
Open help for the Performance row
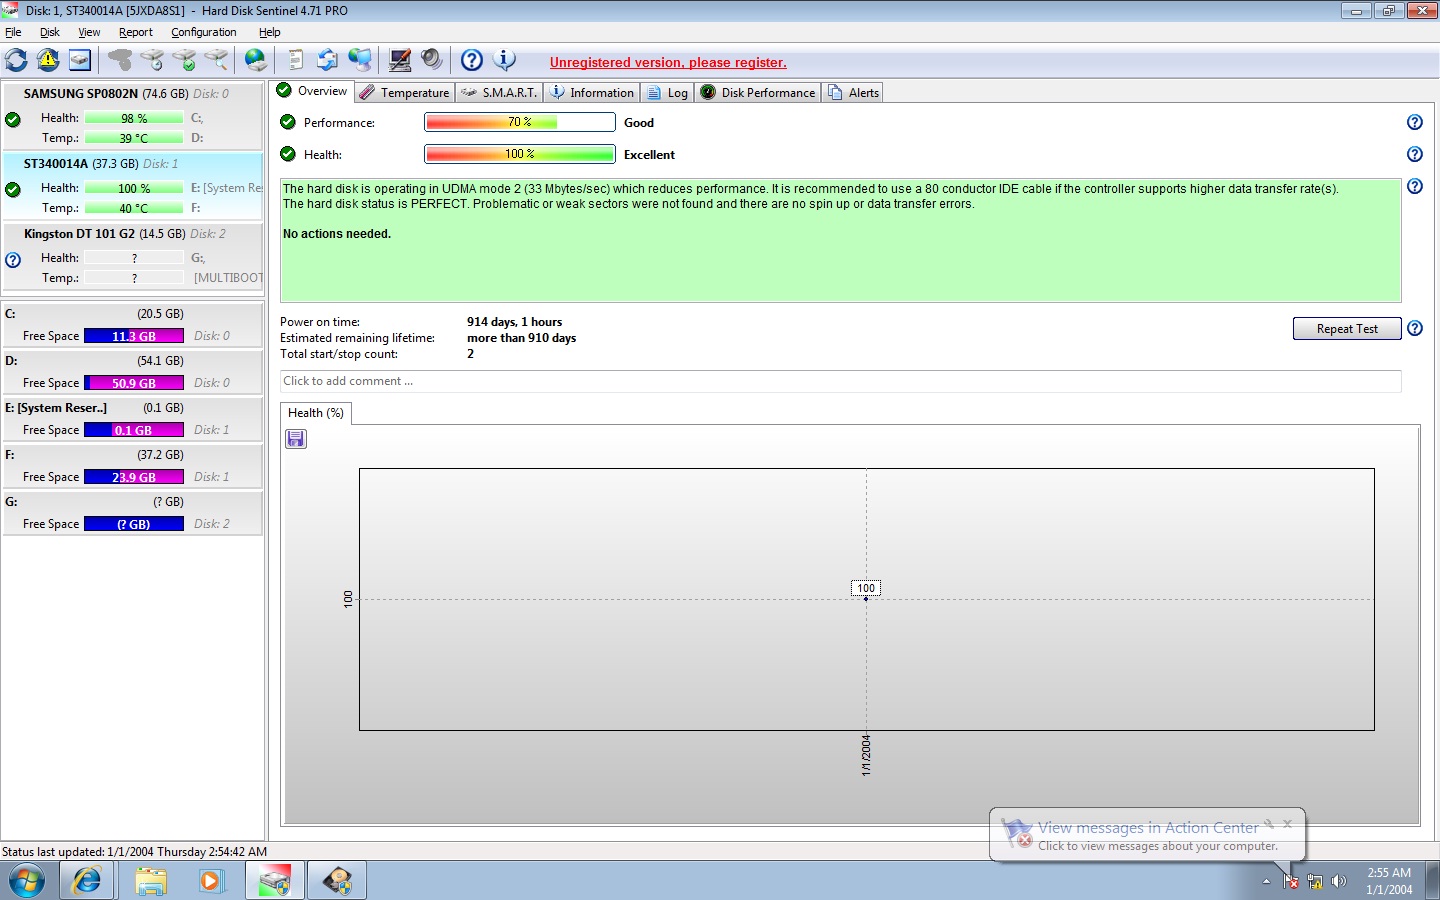click(x=1415, y=122)
